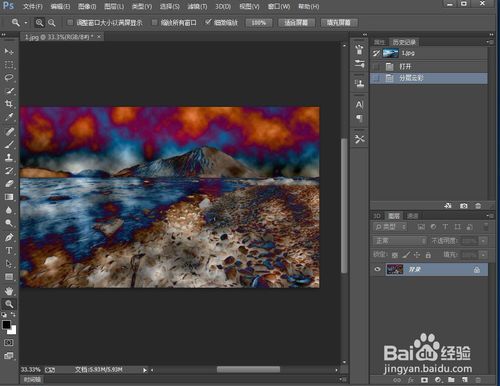The height and width of the screenshot is (386, 500).
Task: Open the blend mode dropdown 正常
Action: (400, 241)
